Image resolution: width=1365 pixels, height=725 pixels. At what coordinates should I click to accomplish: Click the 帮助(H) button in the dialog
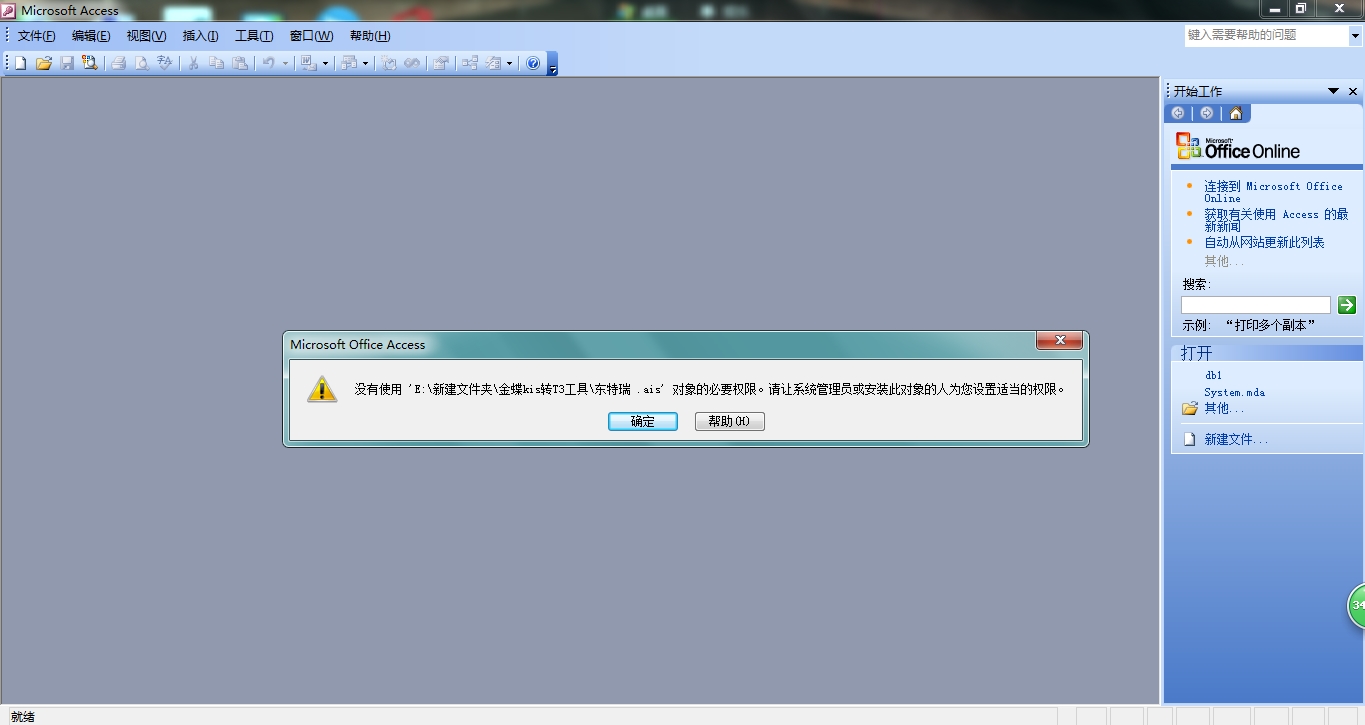click(x=729, y=422)
